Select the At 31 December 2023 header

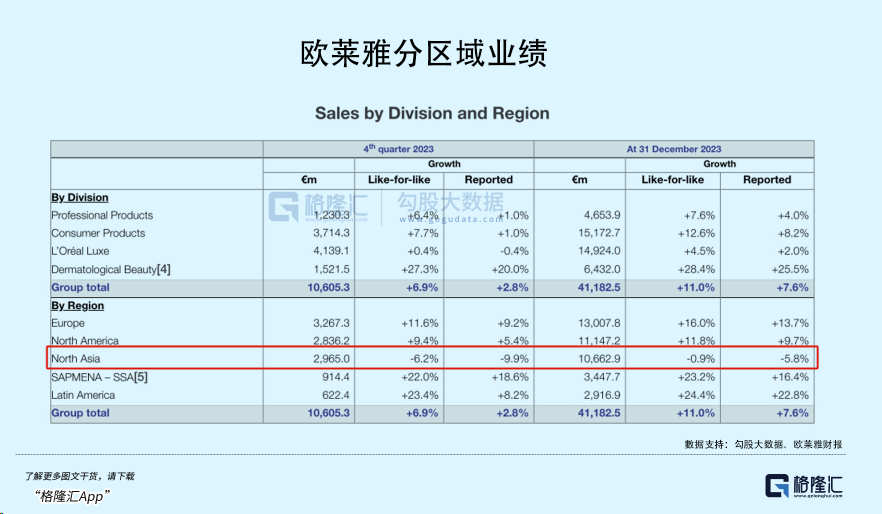point(674,149)
